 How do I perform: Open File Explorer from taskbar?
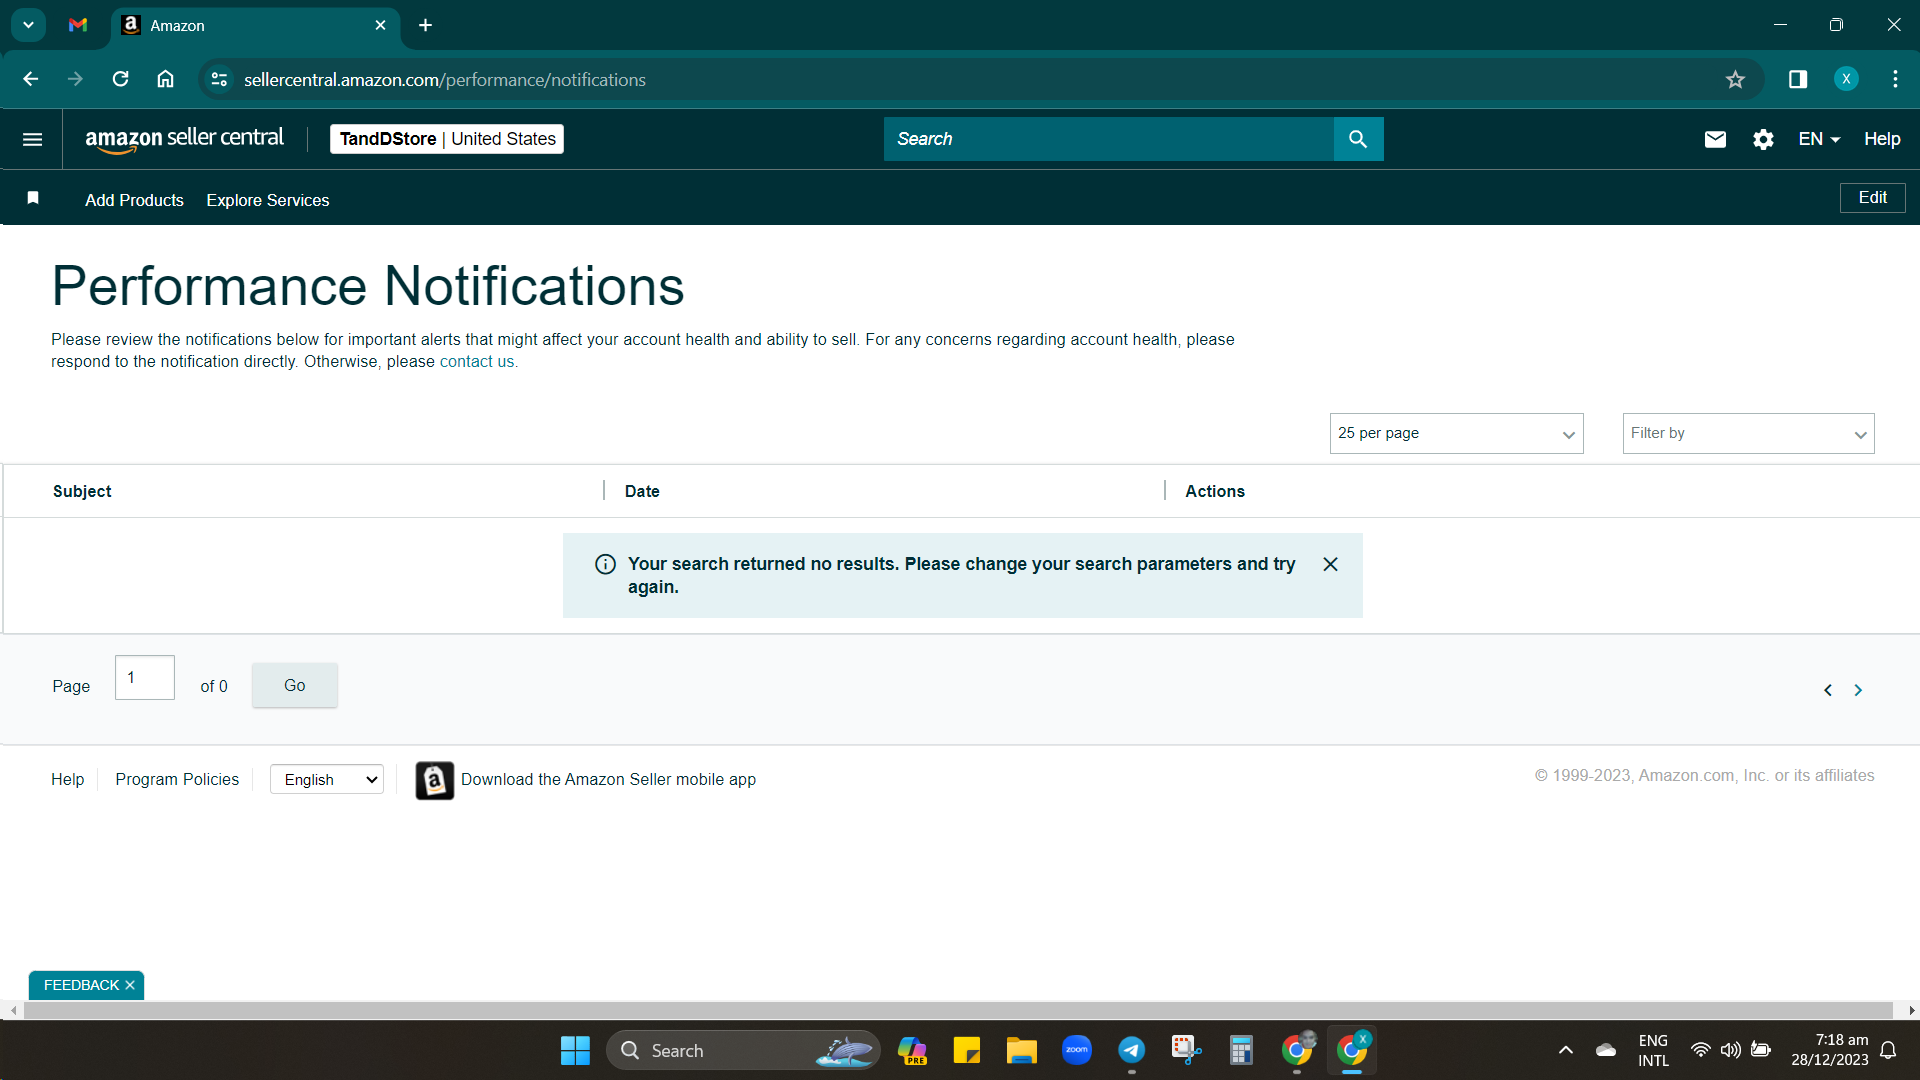click(x=1021, y=1050)
